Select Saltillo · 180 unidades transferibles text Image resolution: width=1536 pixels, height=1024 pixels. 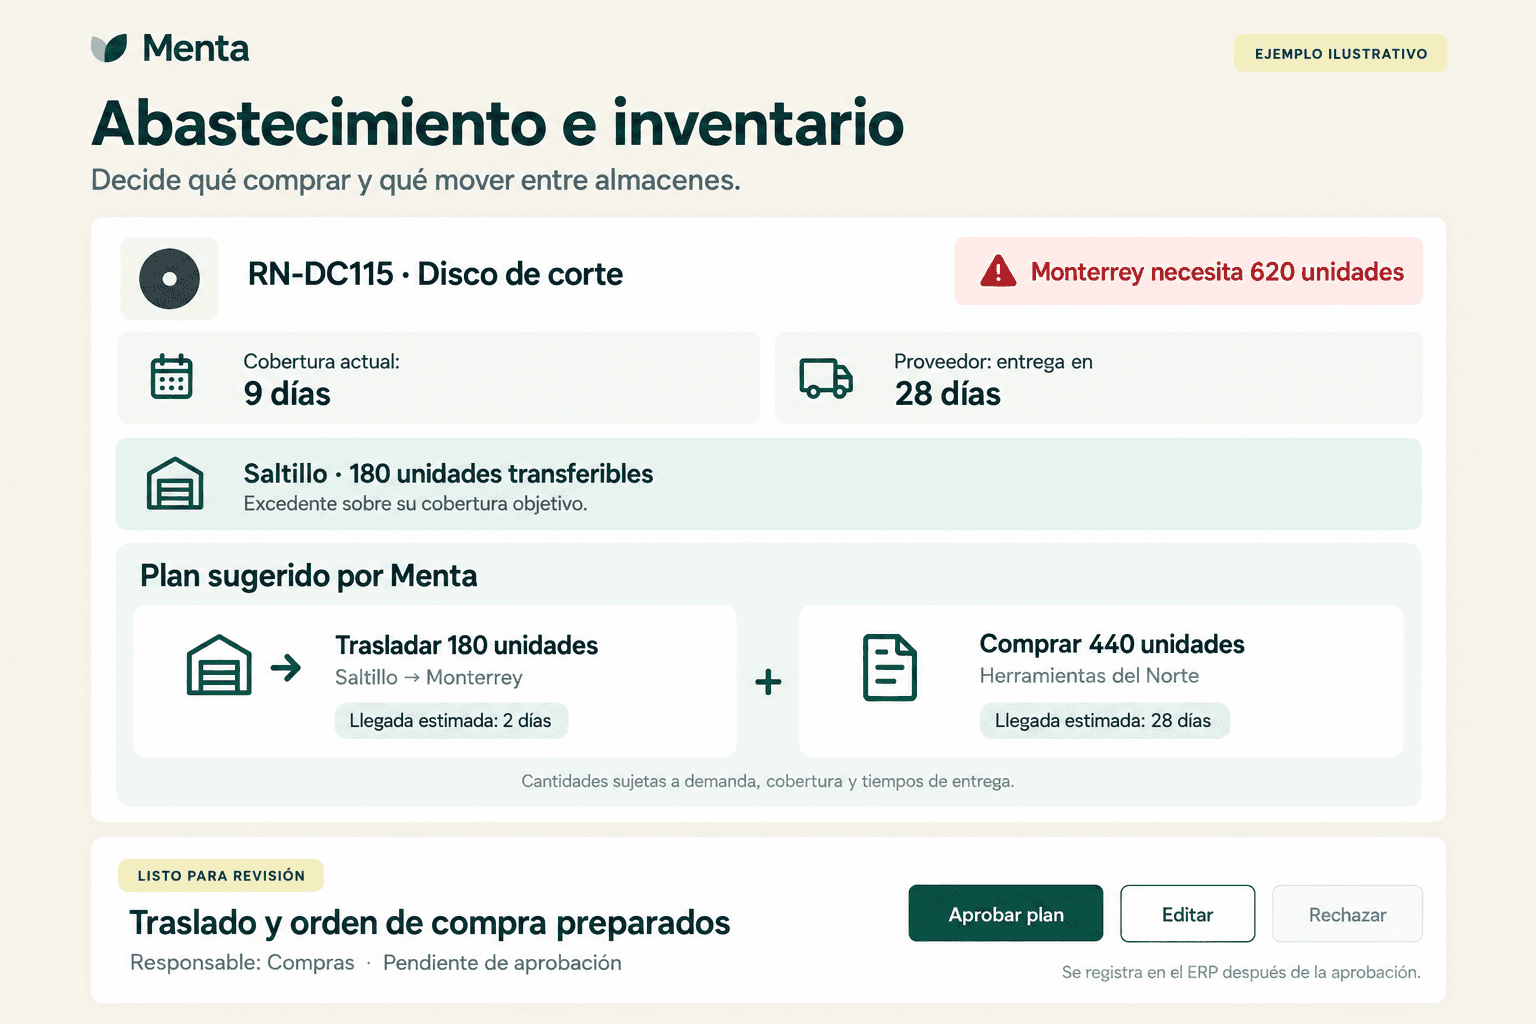(x=448, y=473)
